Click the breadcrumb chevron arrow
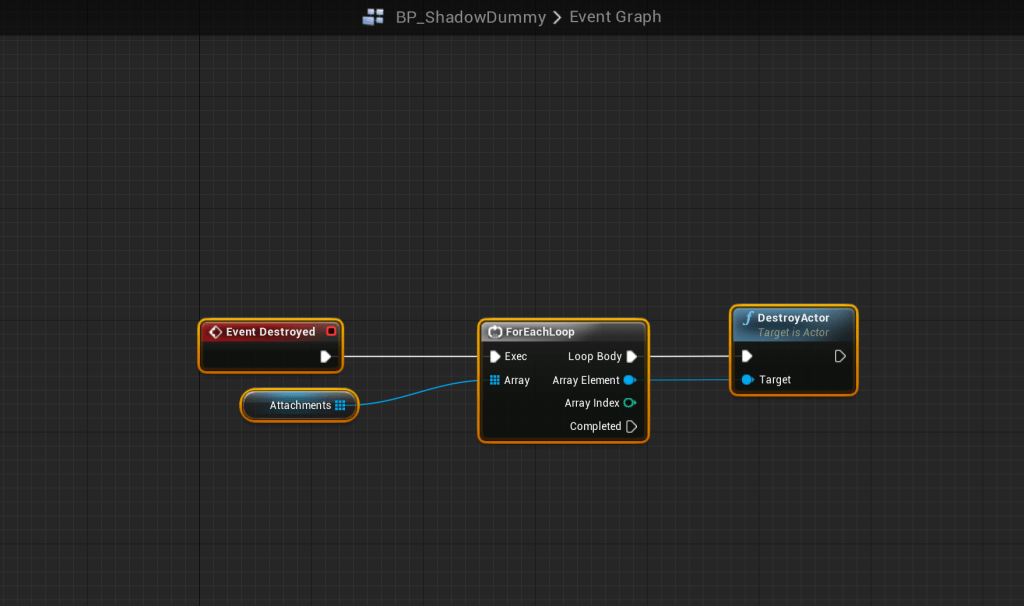 point(557,17)
